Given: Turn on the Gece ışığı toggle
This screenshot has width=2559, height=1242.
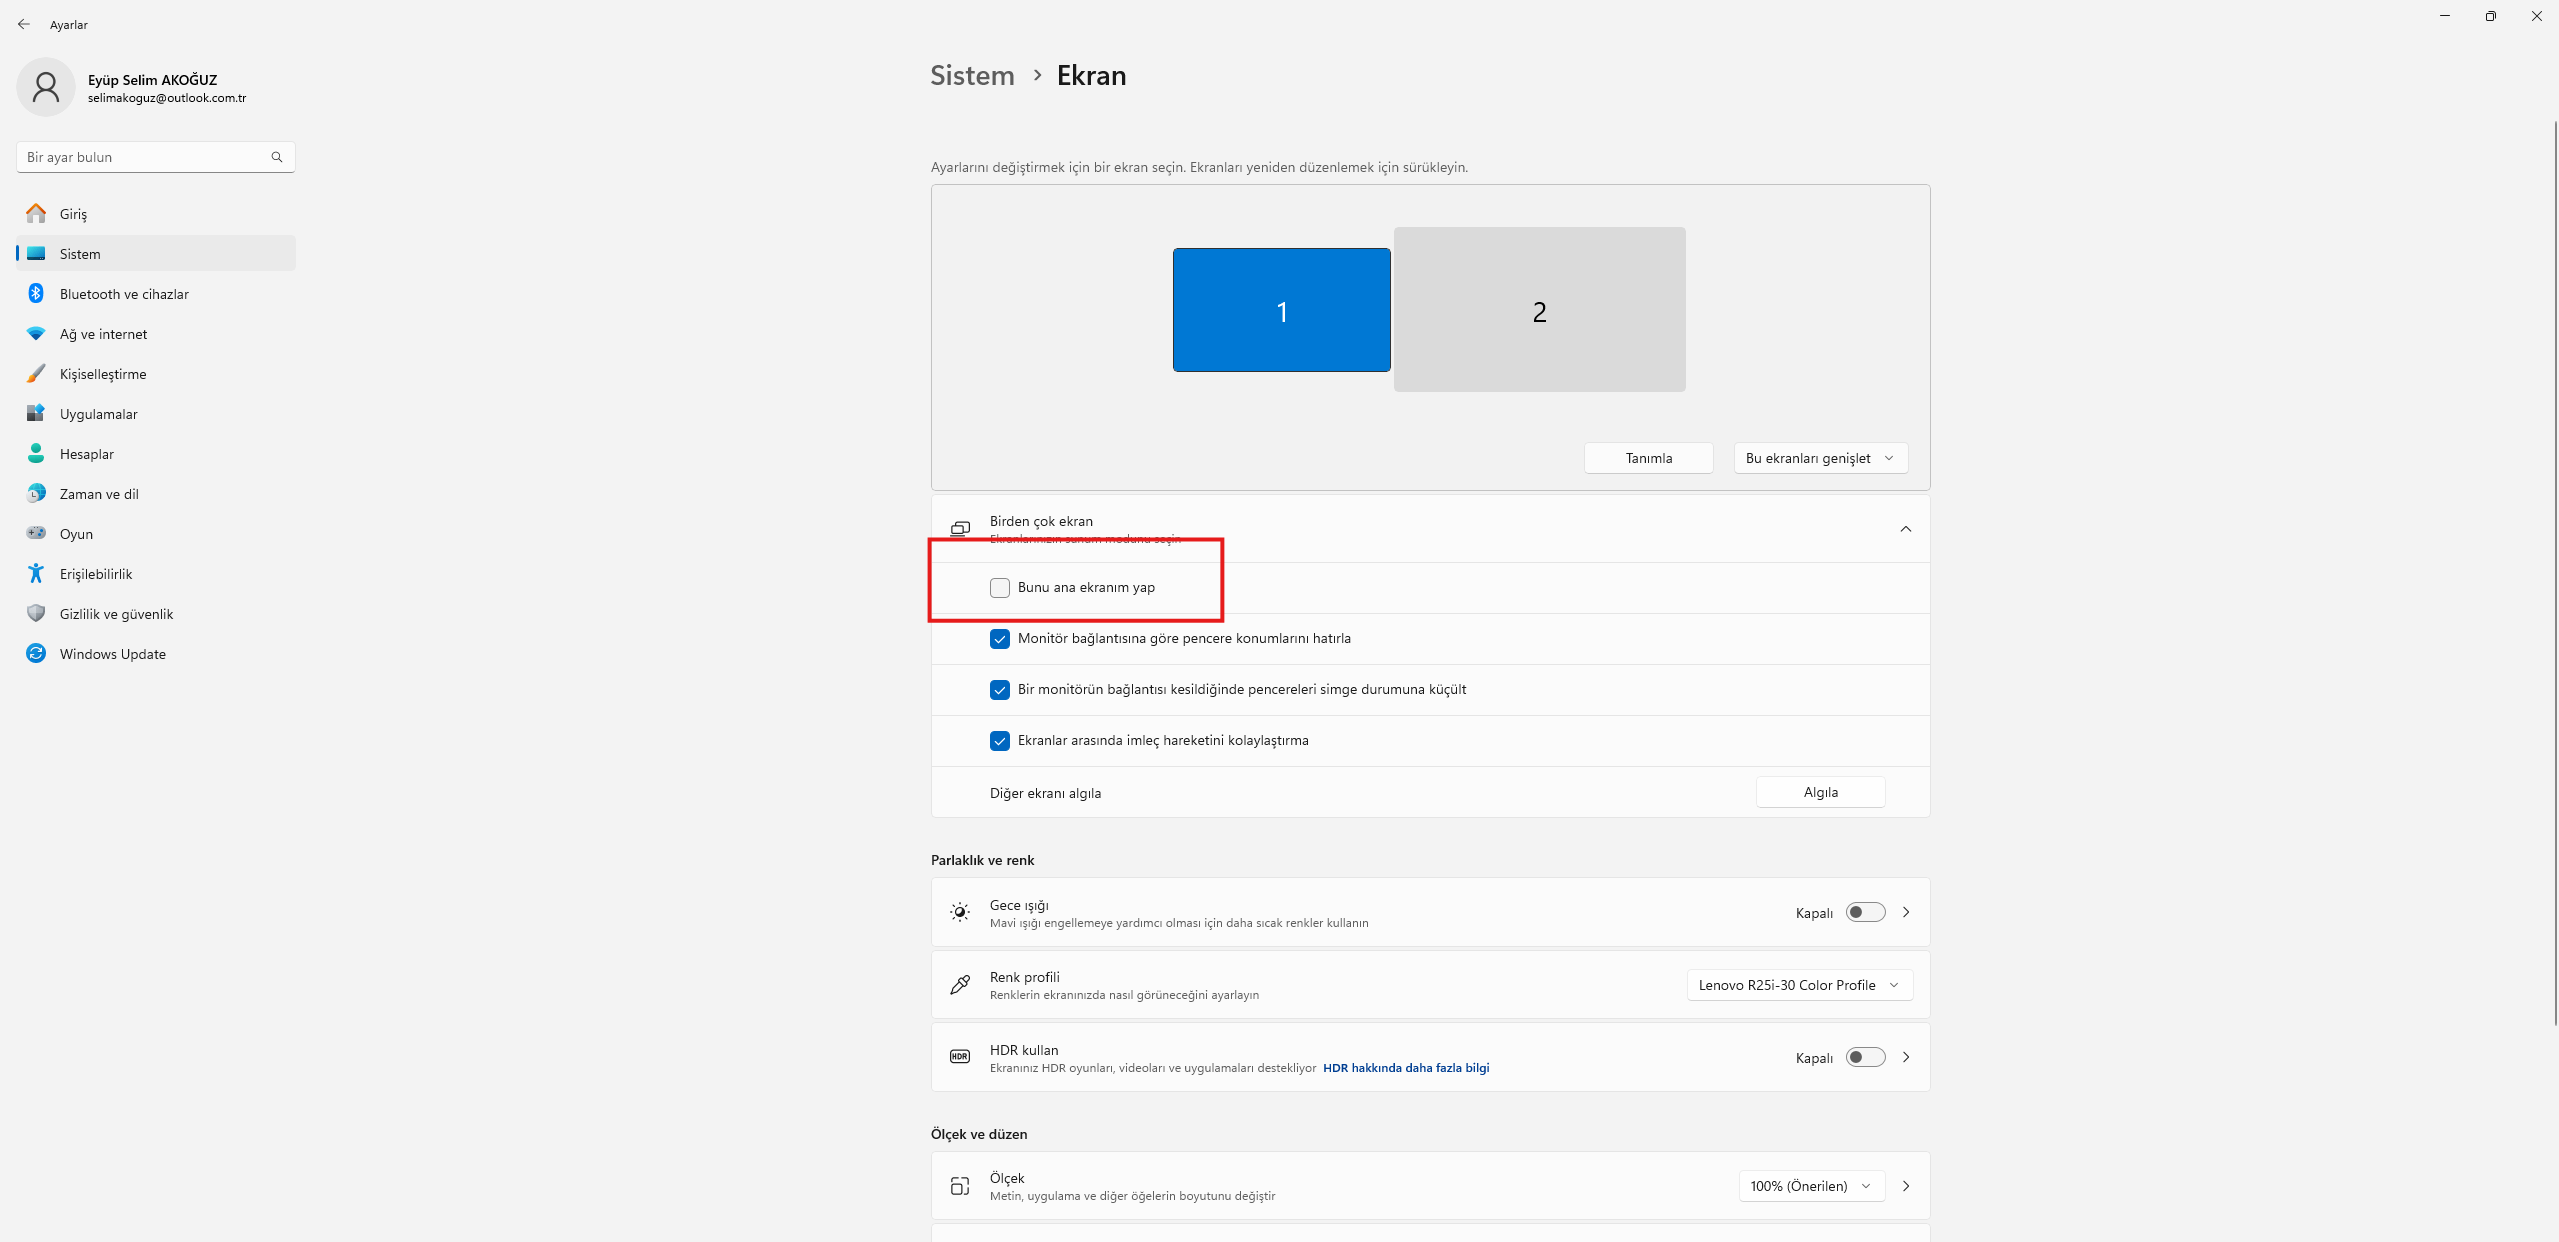Looking at the screenshot, I should pyautogui.click(x=1865, y=912).
